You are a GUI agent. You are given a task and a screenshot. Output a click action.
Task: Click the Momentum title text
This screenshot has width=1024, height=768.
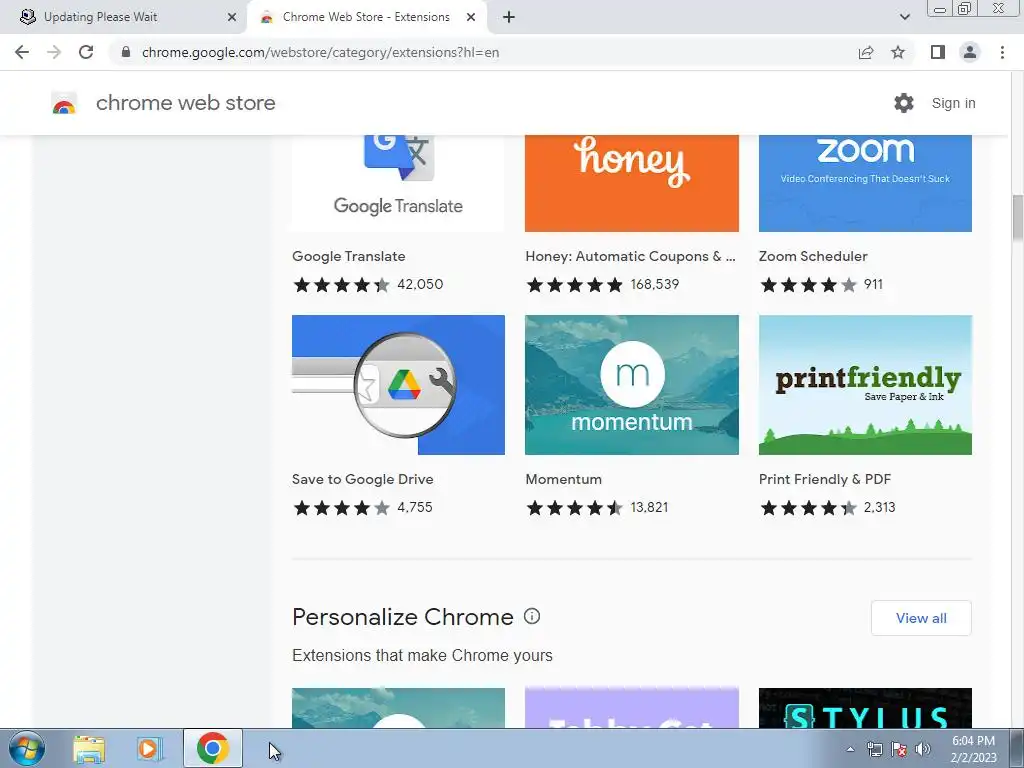[564, 479]
